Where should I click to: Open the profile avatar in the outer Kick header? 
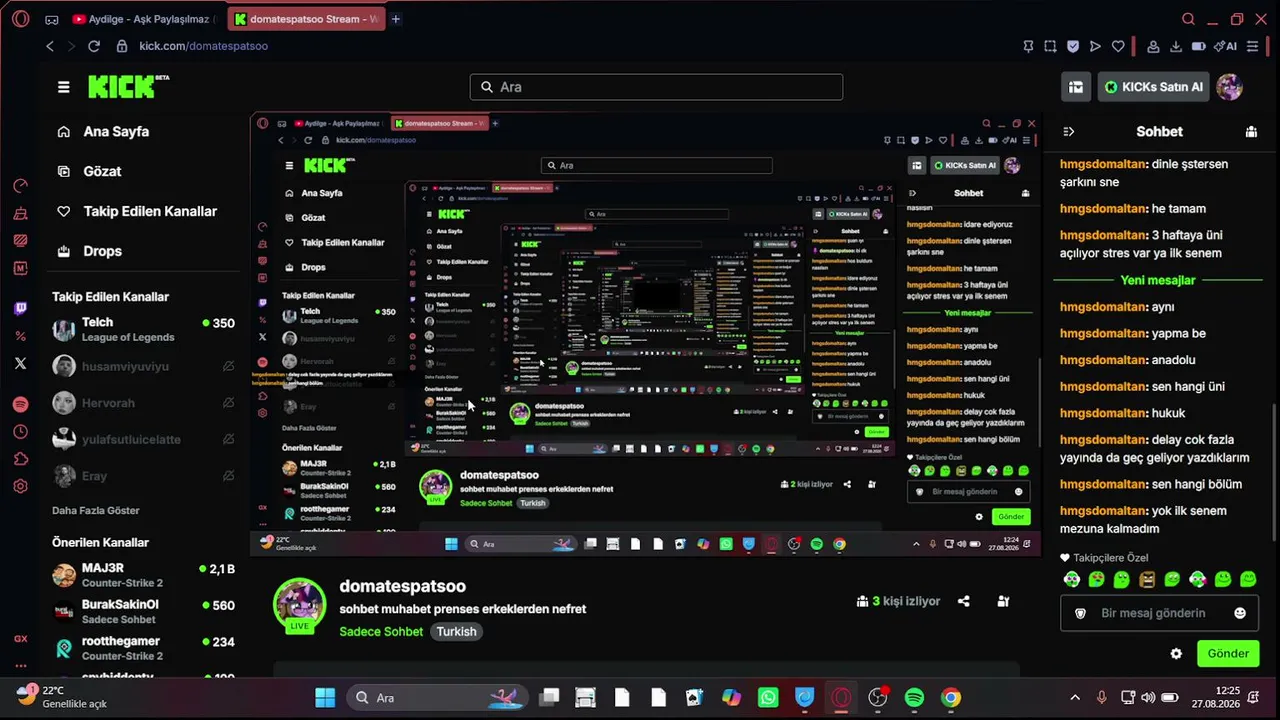[1229, 87]
